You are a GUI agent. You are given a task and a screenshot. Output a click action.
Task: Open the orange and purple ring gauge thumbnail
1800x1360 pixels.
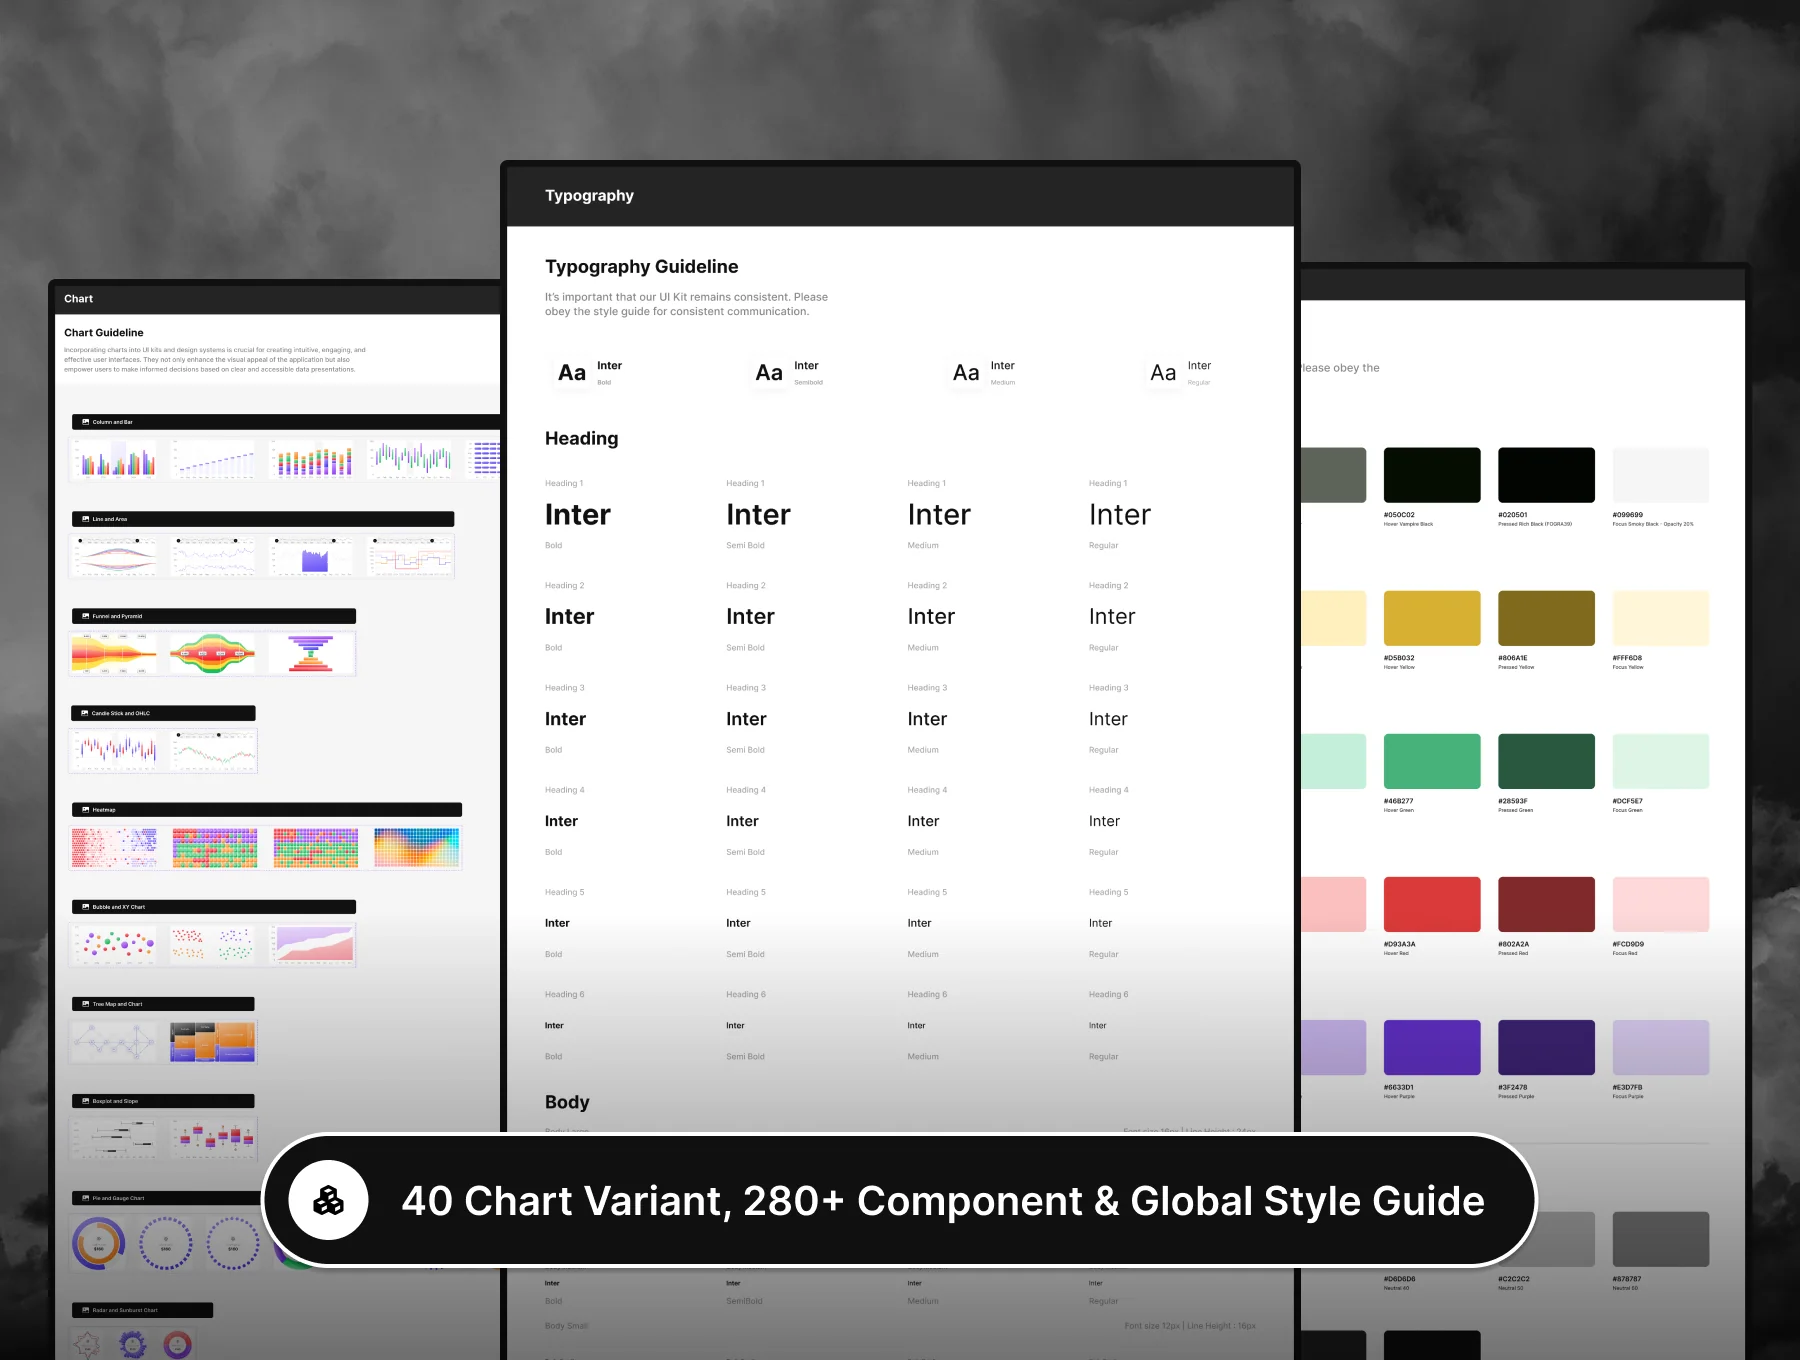click(x=98, y=1244)
